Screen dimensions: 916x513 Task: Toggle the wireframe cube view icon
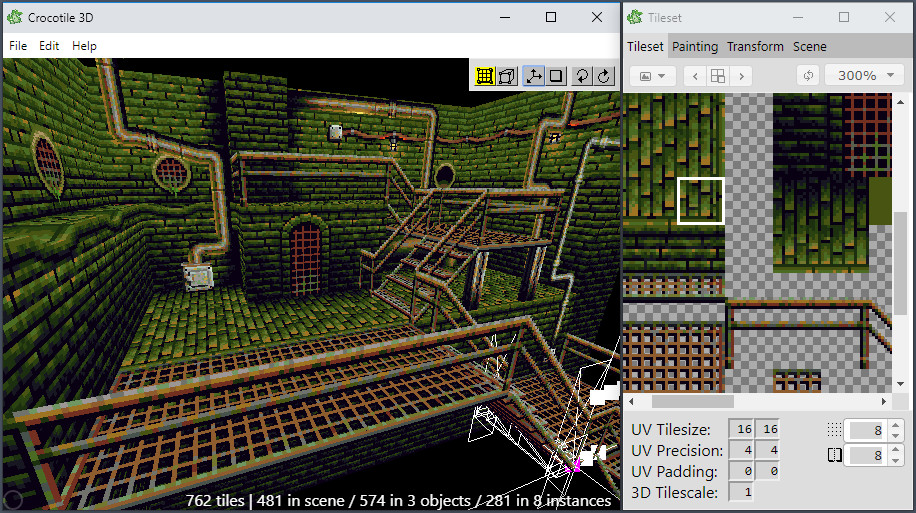point(508,76)
